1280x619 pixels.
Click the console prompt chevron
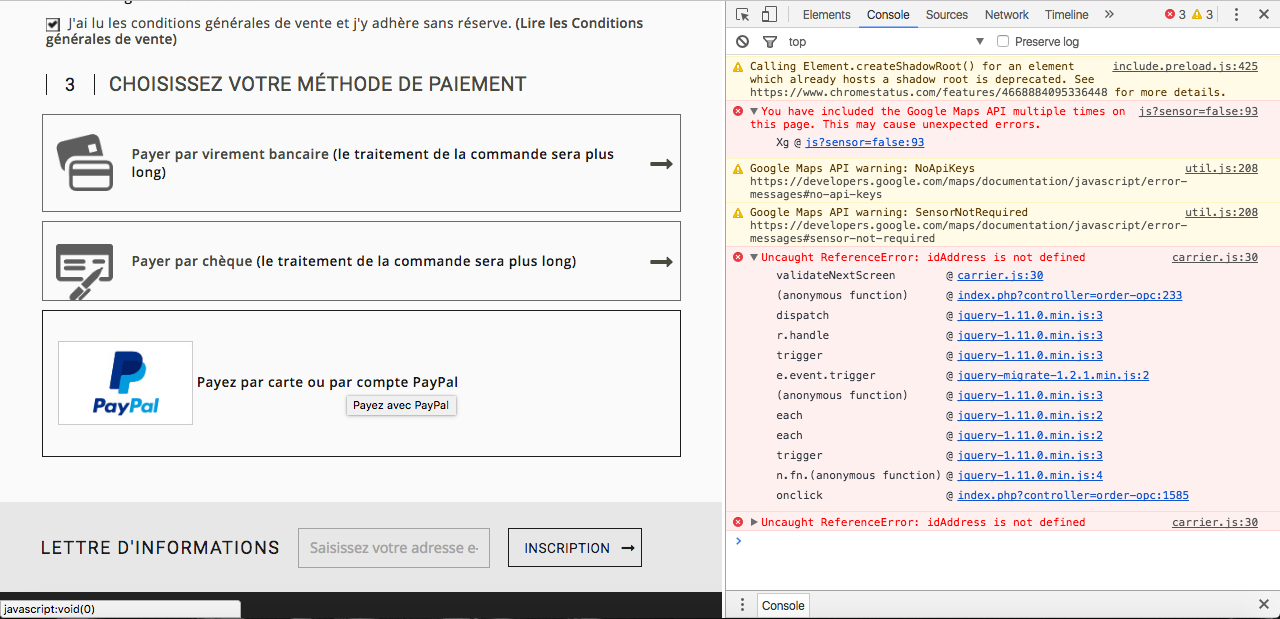tap(739, 541)
